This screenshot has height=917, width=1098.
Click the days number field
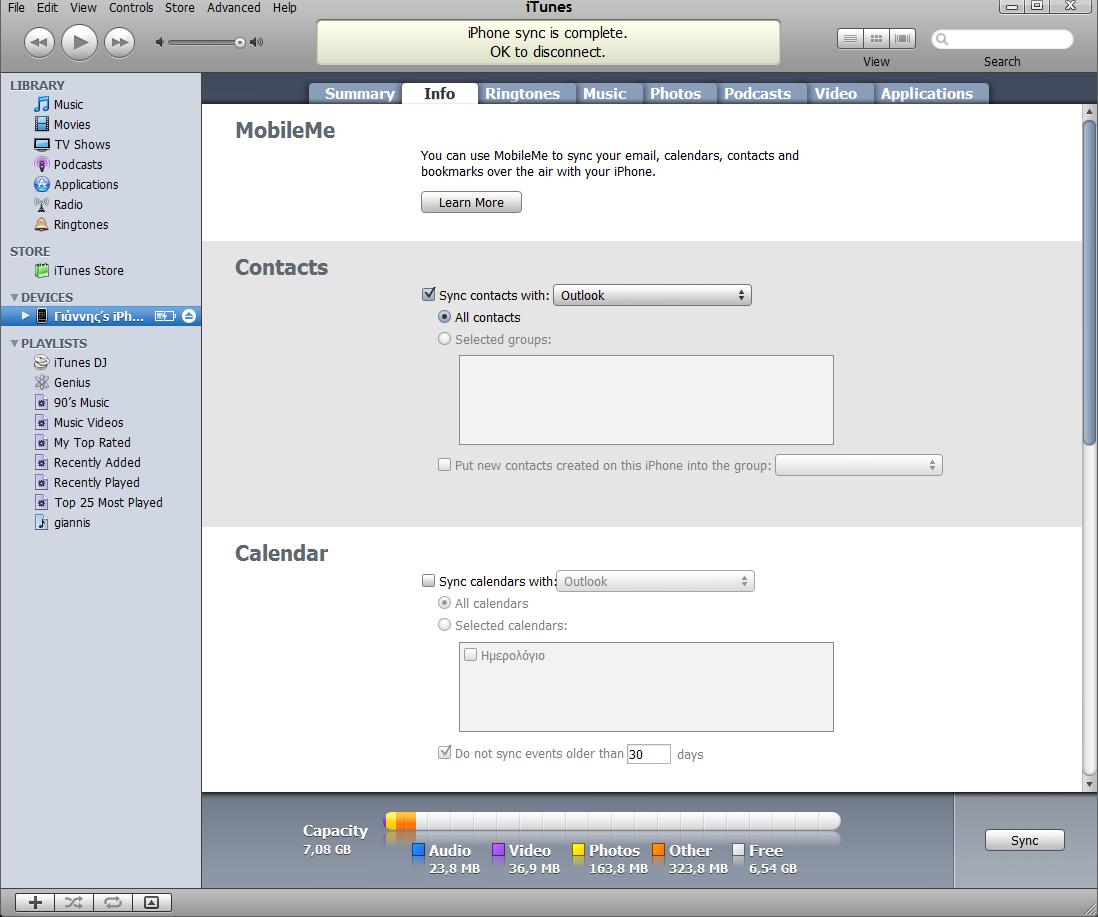[648, 754]
